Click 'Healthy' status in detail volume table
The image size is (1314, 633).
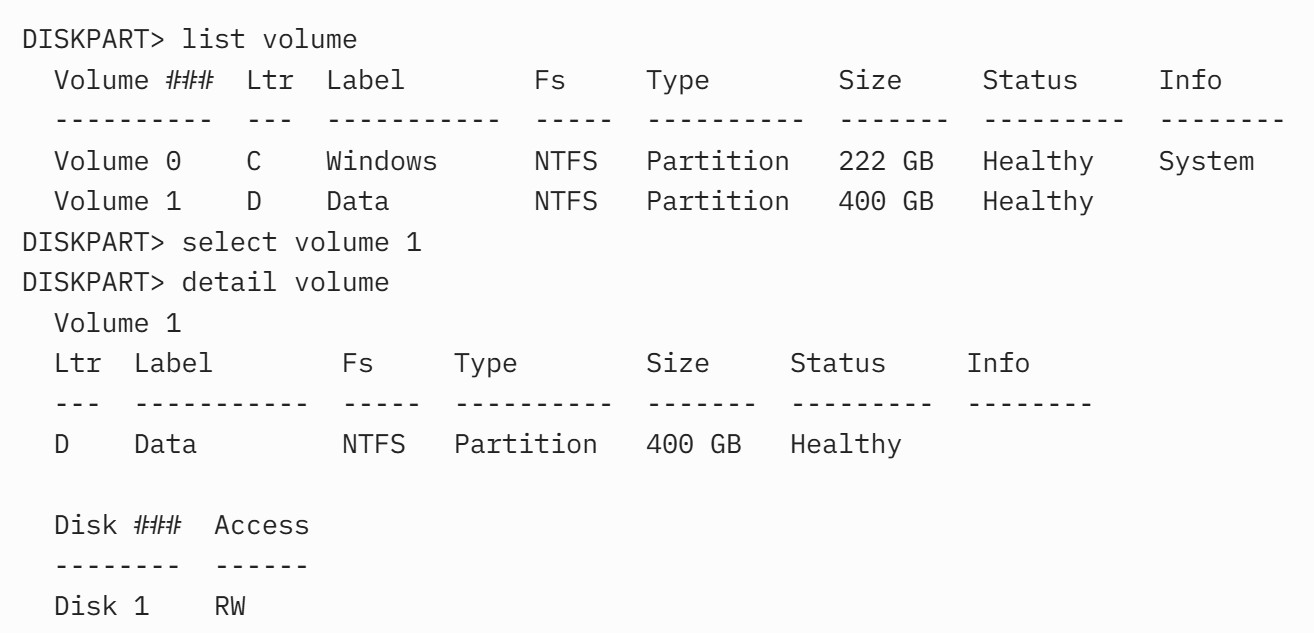pos(846,443)
